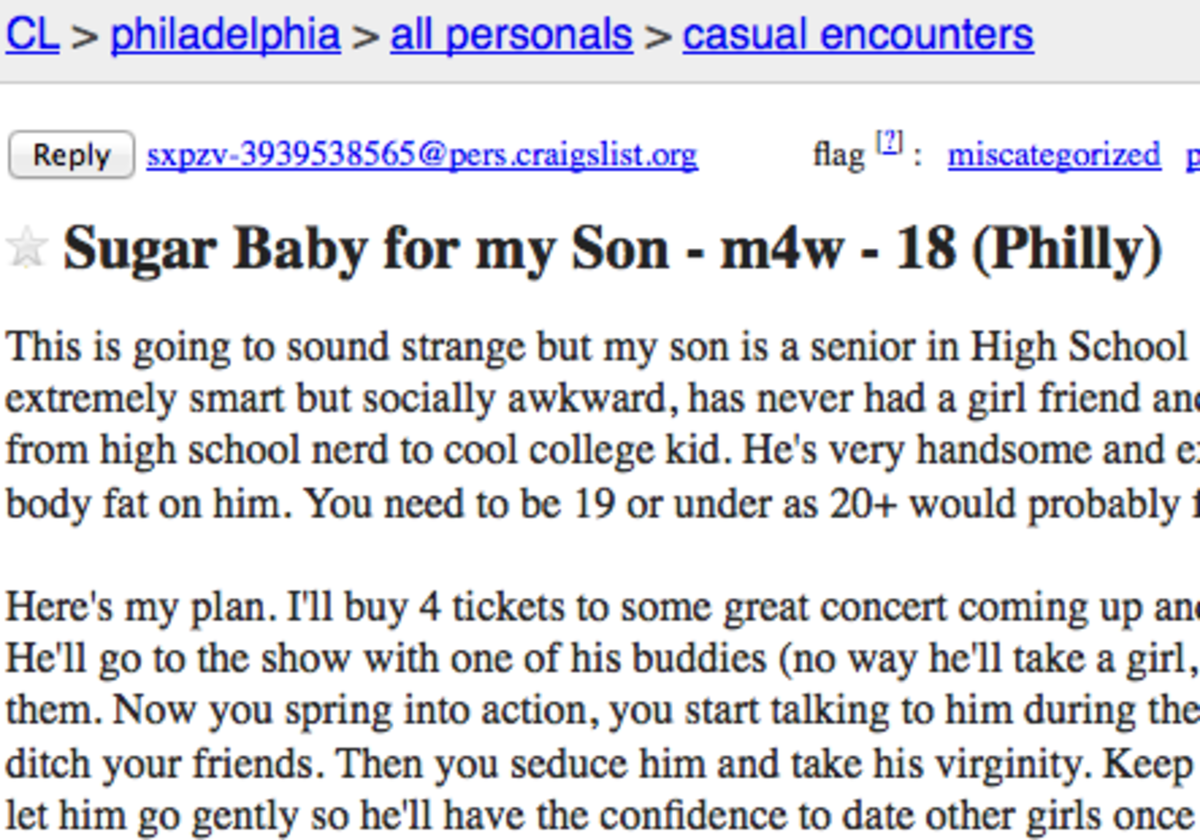The height and width of the screenshot is (840, 1200).
Task: Click the posting title heading
Action: click(x=612, y=249)
